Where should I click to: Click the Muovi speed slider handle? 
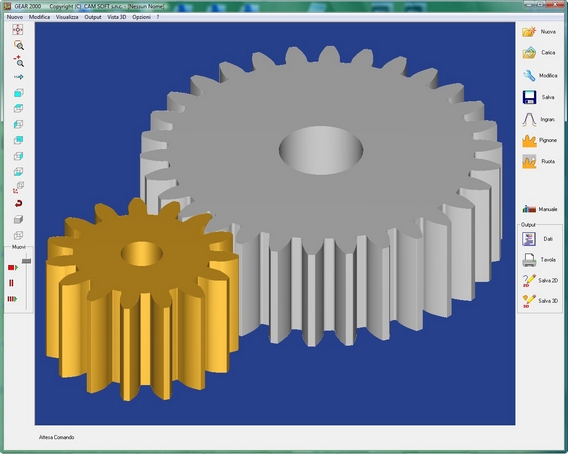[26, 261]
